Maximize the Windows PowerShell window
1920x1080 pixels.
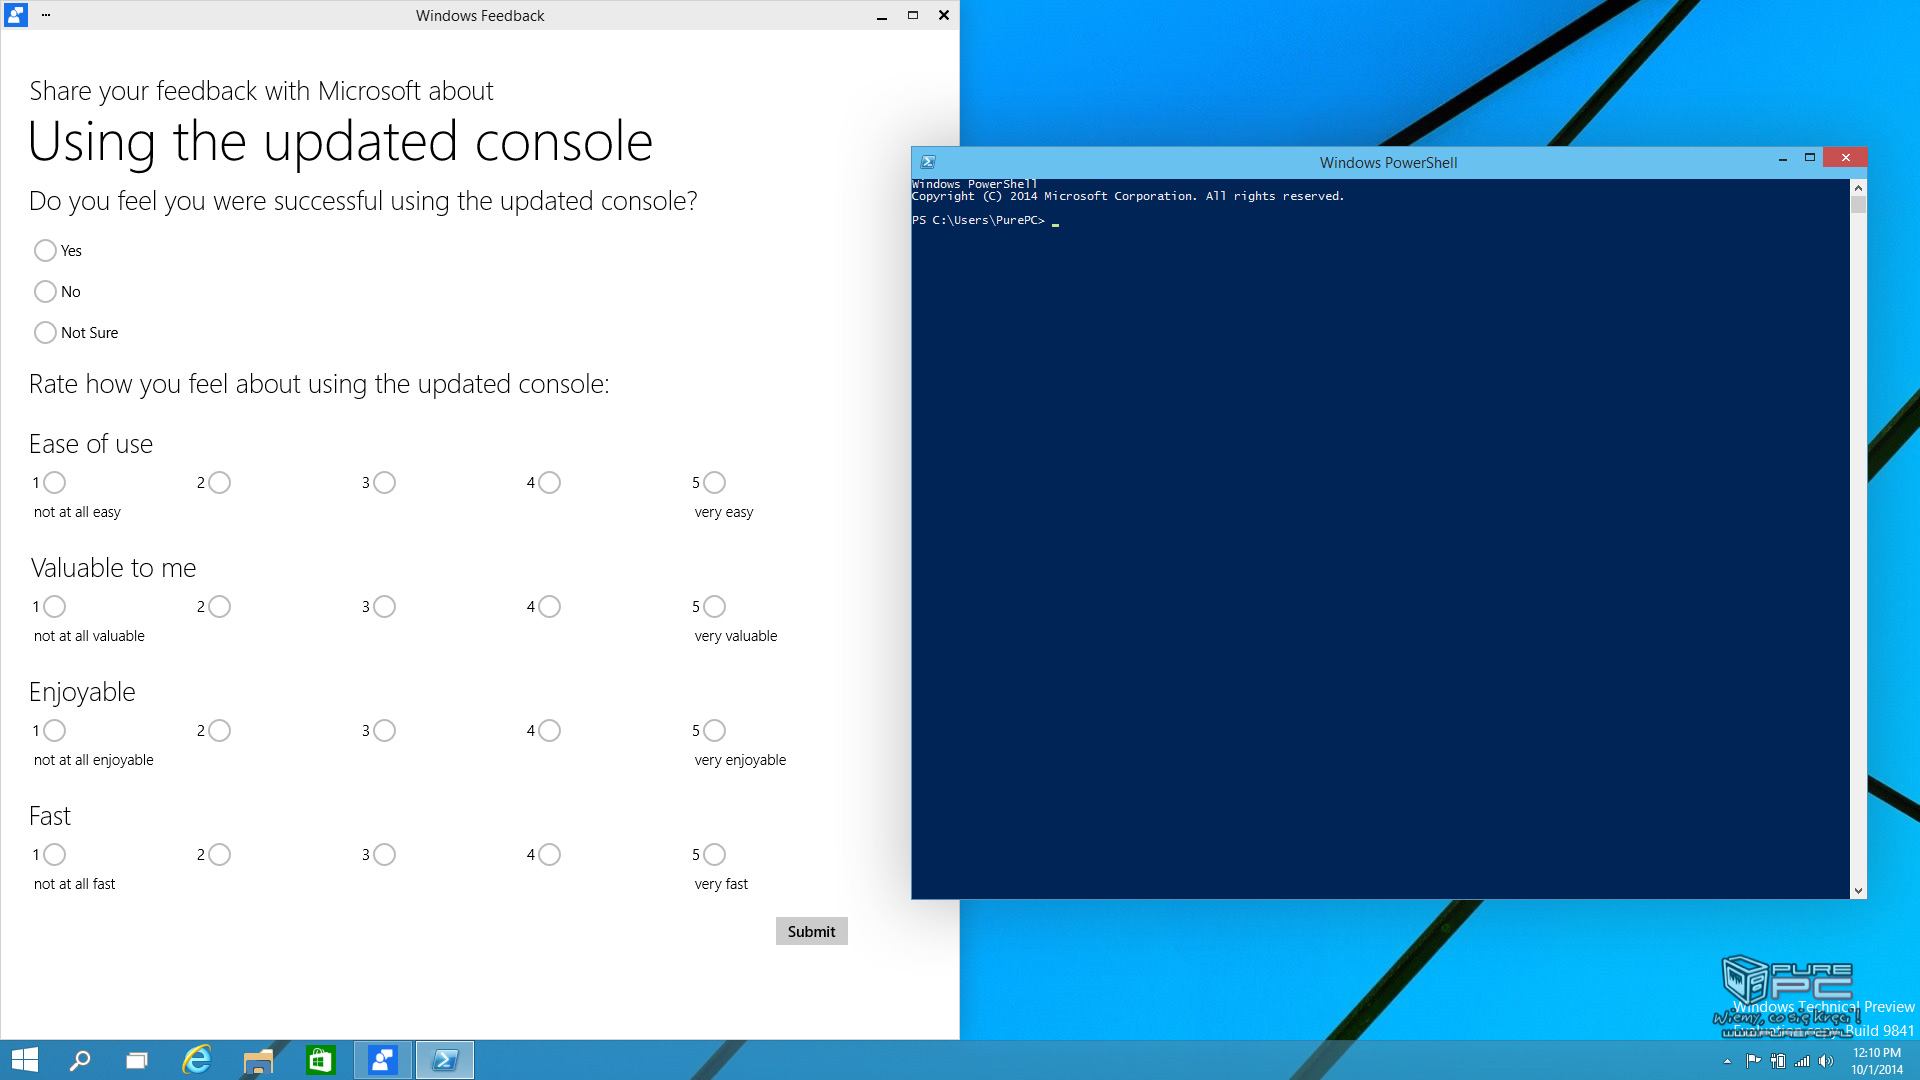[1809, 158]
